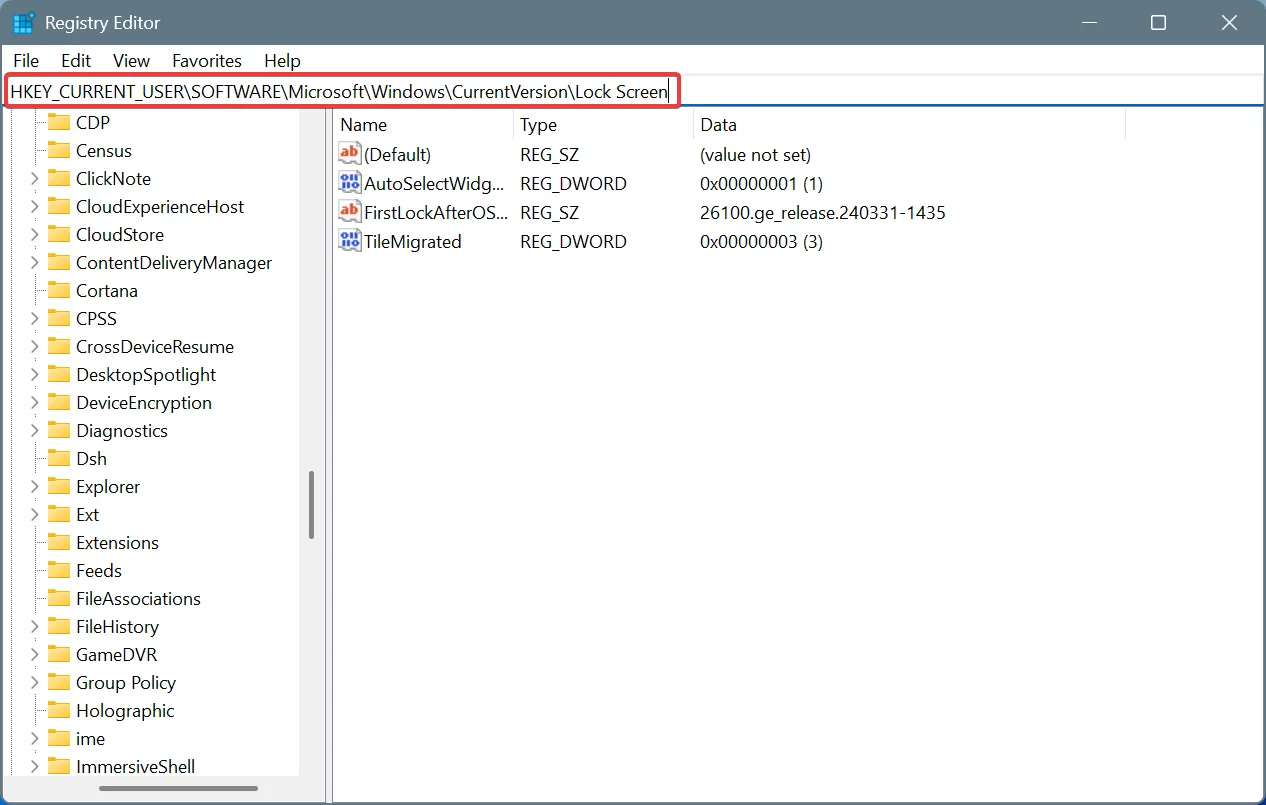Select the FileHistory key label
The image size is (1266, 805).
pos(117,626)
